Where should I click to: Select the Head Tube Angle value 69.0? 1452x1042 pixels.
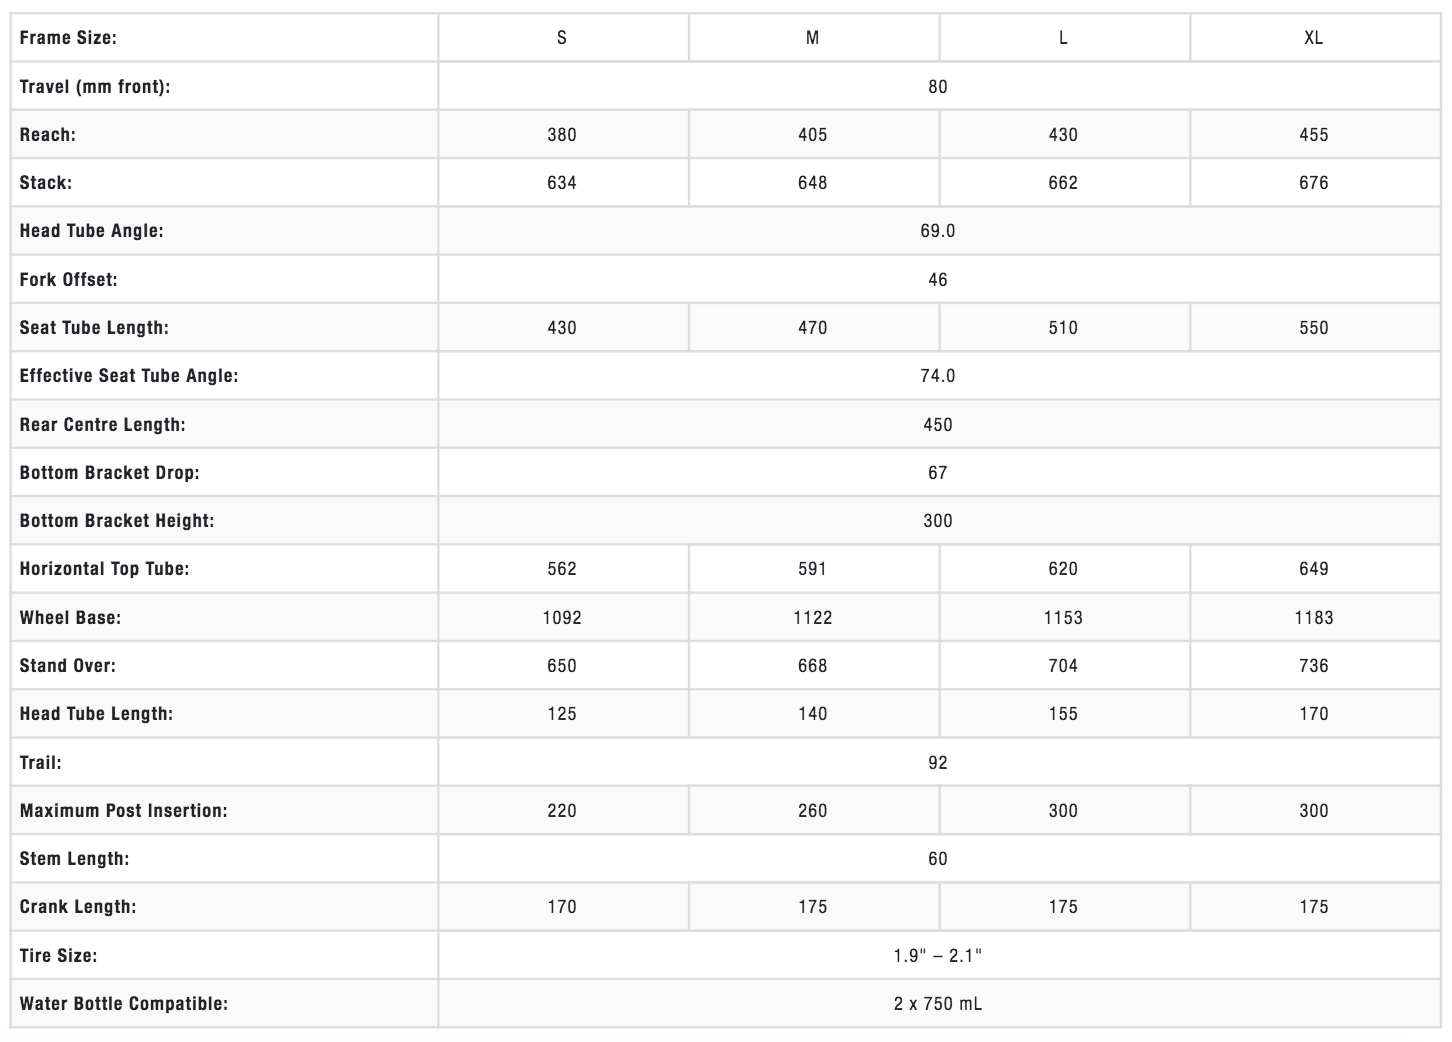pyautogui.click(x=937, y=231)
